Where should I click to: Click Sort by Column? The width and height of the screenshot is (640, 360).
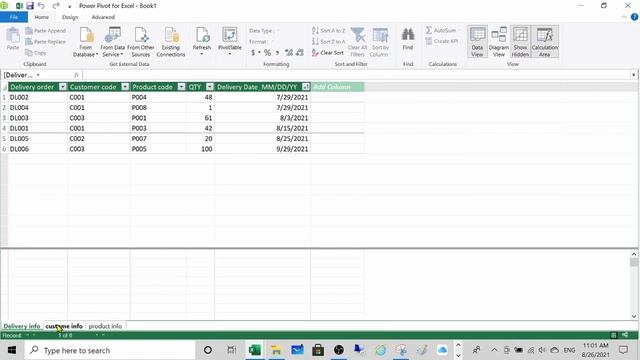tap(380, 42)
